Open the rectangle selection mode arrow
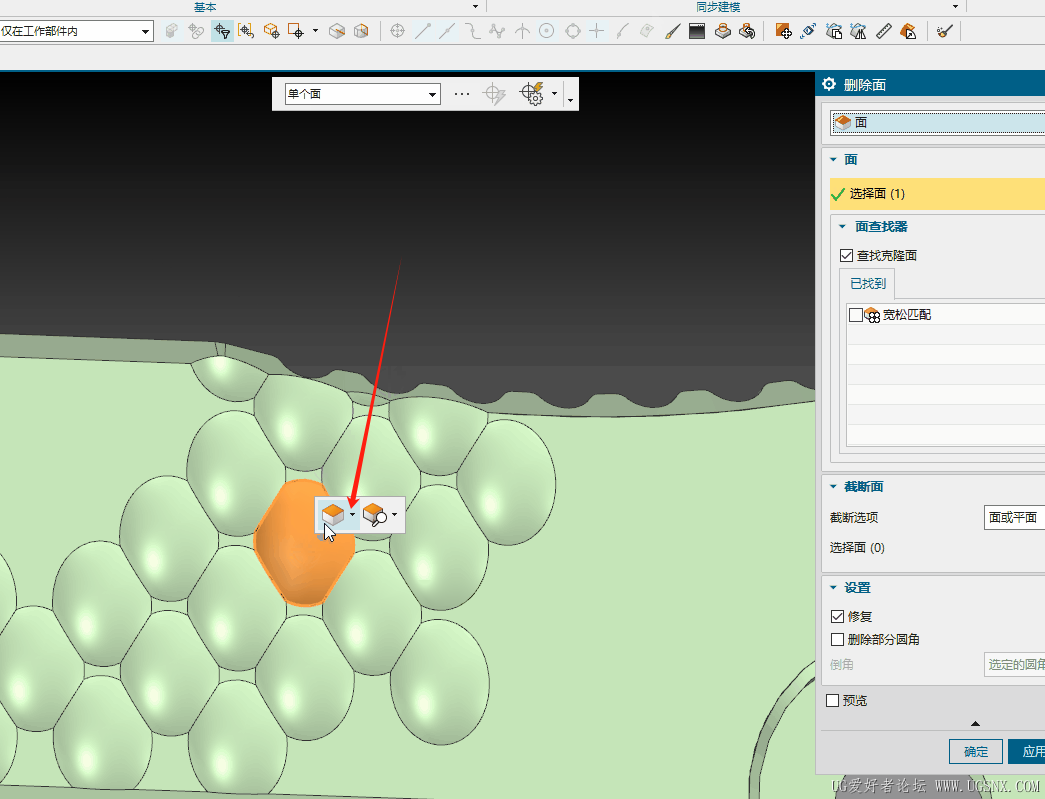Screen dimensions: 1045x799 click(x=315, y=31)
